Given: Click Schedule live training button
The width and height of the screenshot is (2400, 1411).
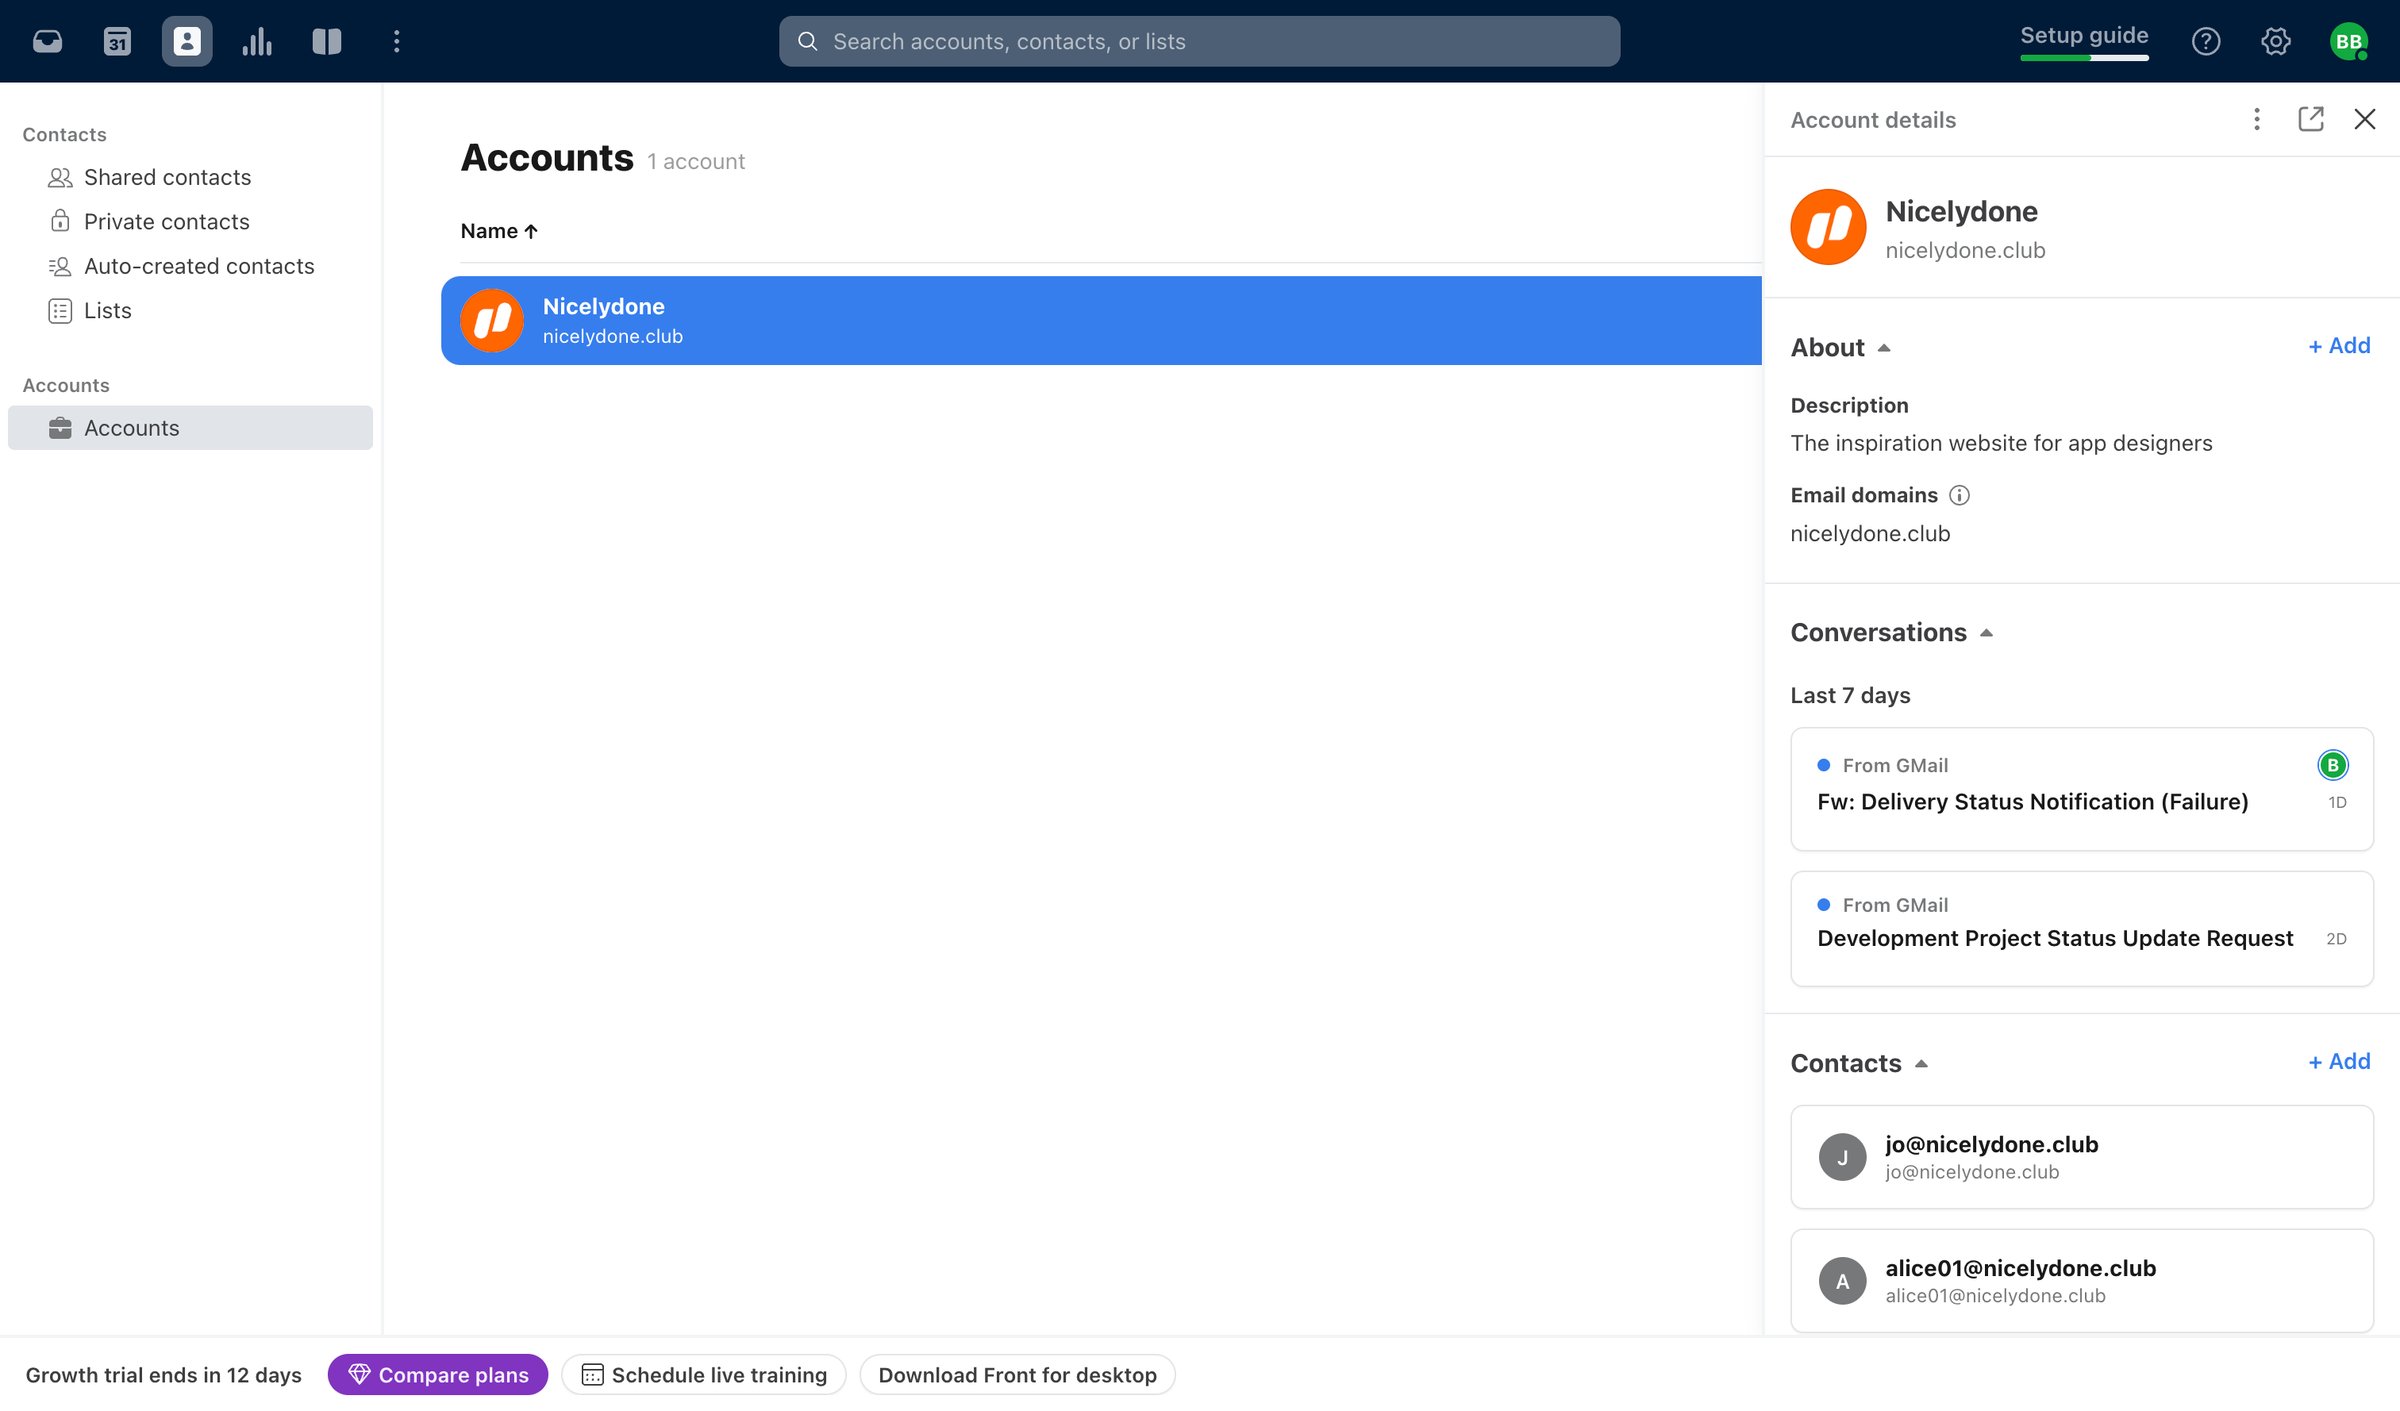Looking at the screenshot, I should tap(704, 1375).
